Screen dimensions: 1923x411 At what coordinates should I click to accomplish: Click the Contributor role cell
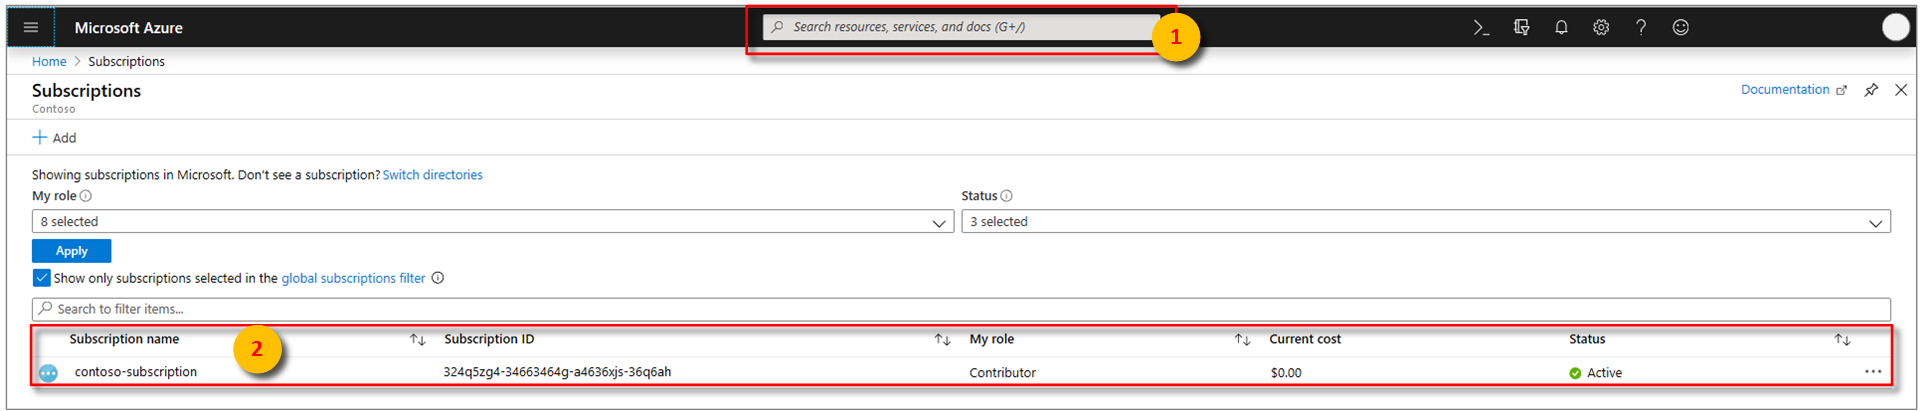pos(1002,373)
